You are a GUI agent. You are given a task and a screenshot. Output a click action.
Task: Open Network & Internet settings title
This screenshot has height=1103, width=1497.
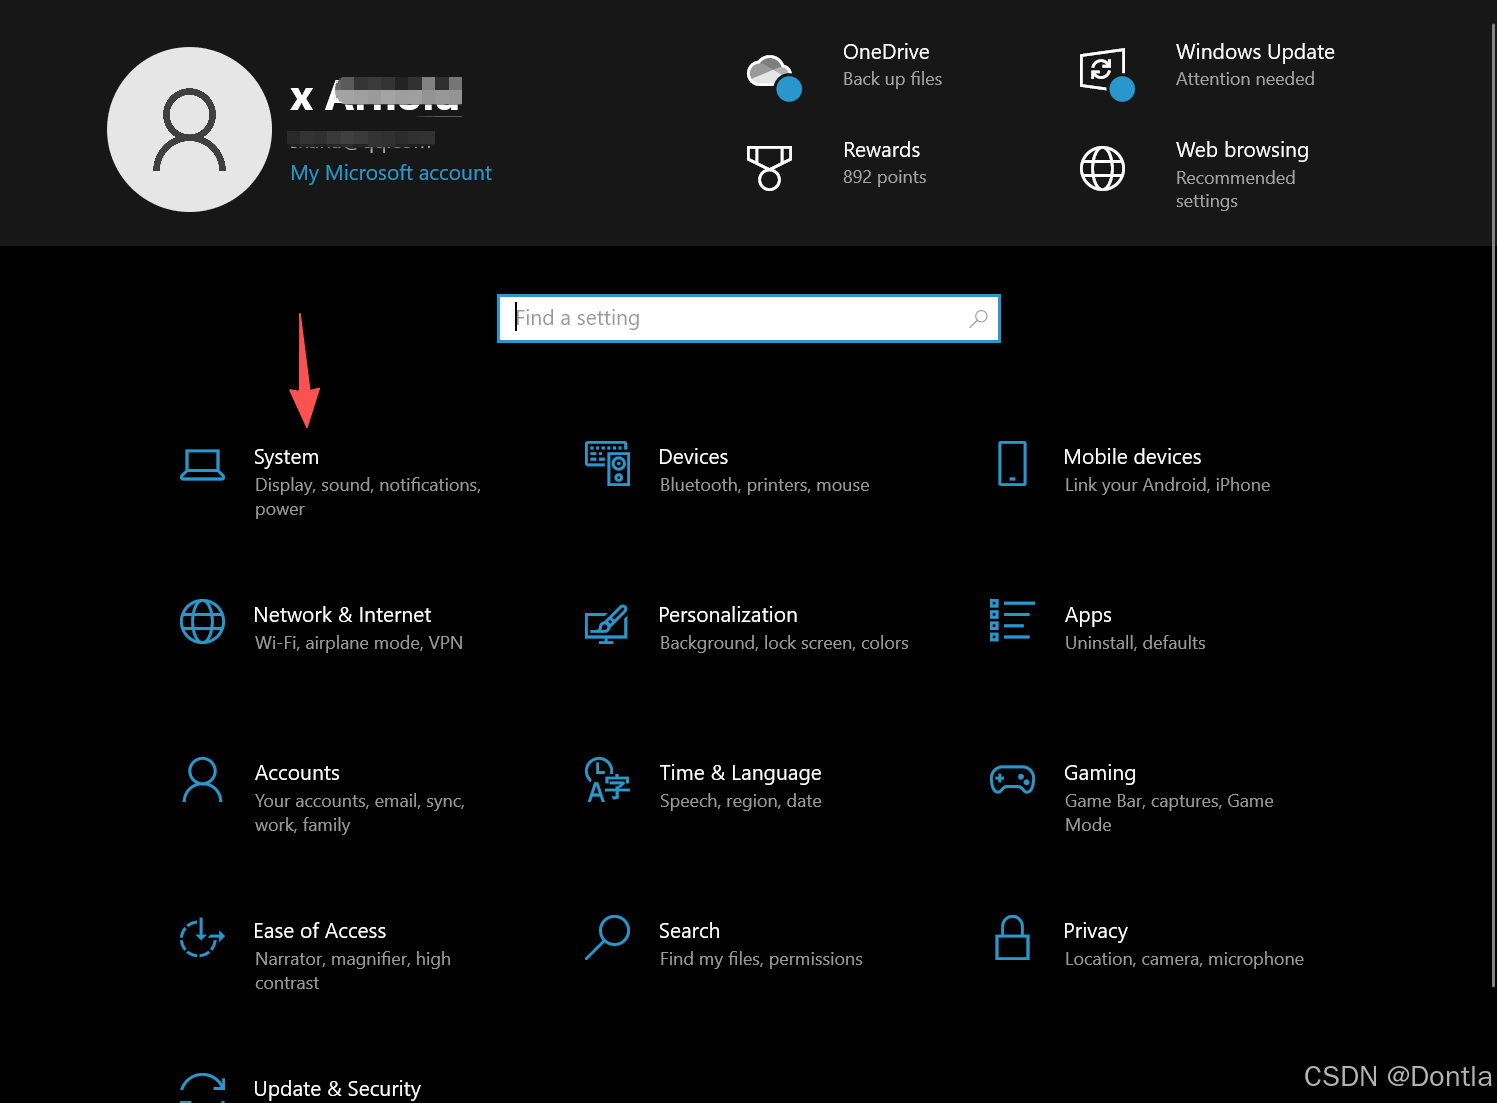coord(342,615)
